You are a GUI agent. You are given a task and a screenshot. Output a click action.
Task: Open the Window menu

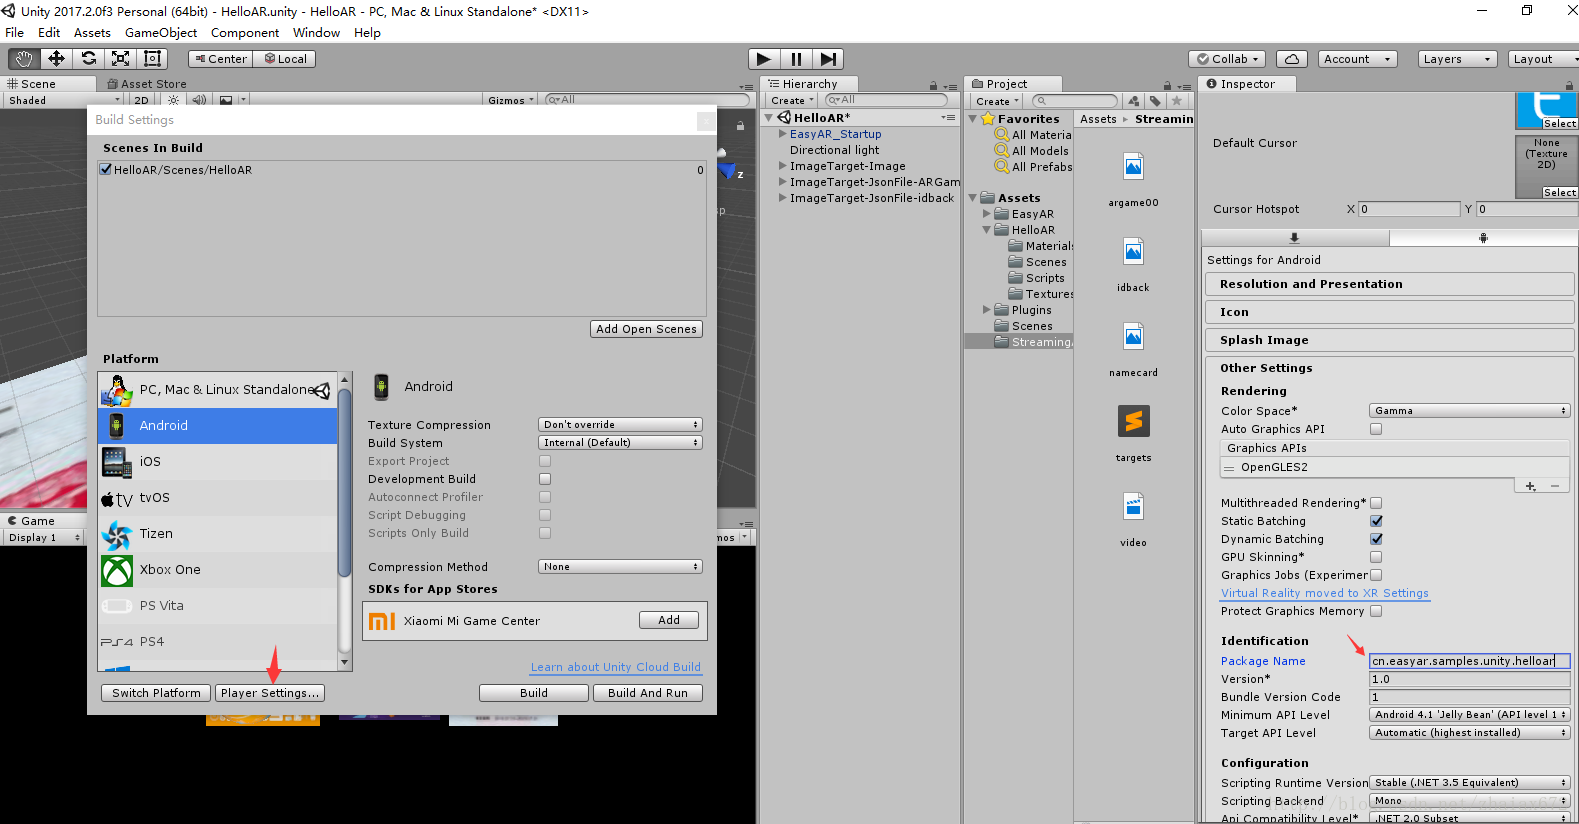[x=316, y=33]
